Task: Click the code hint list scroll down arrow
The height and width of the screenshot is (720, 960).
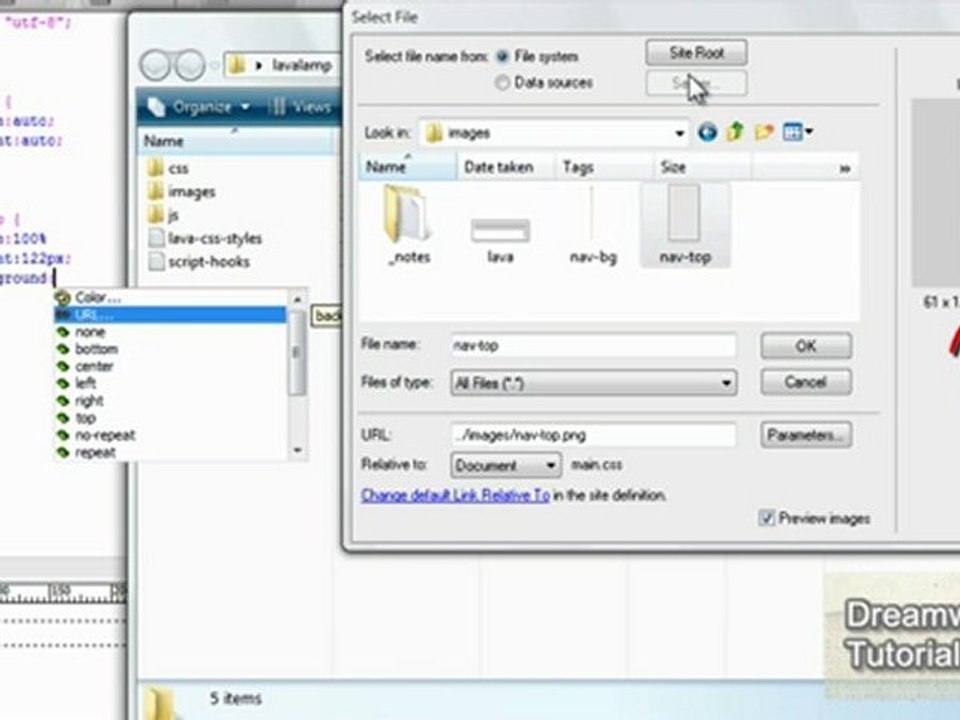Action: 298,451
